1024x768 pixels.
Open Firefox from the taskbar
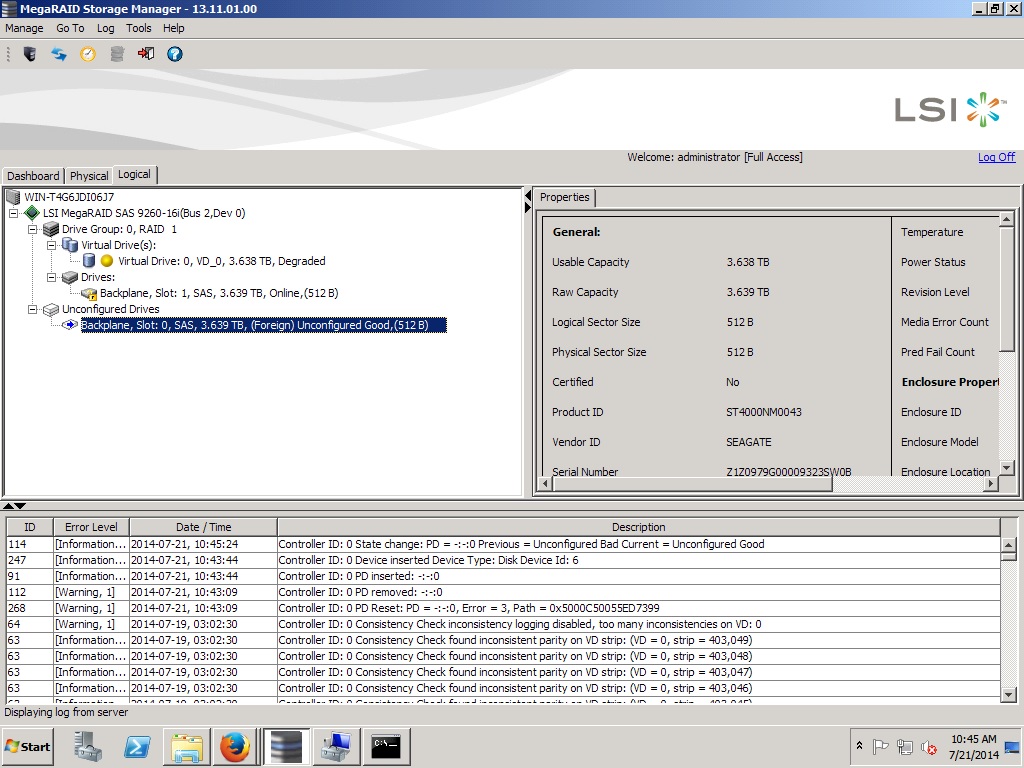click(x=235, y=747)
